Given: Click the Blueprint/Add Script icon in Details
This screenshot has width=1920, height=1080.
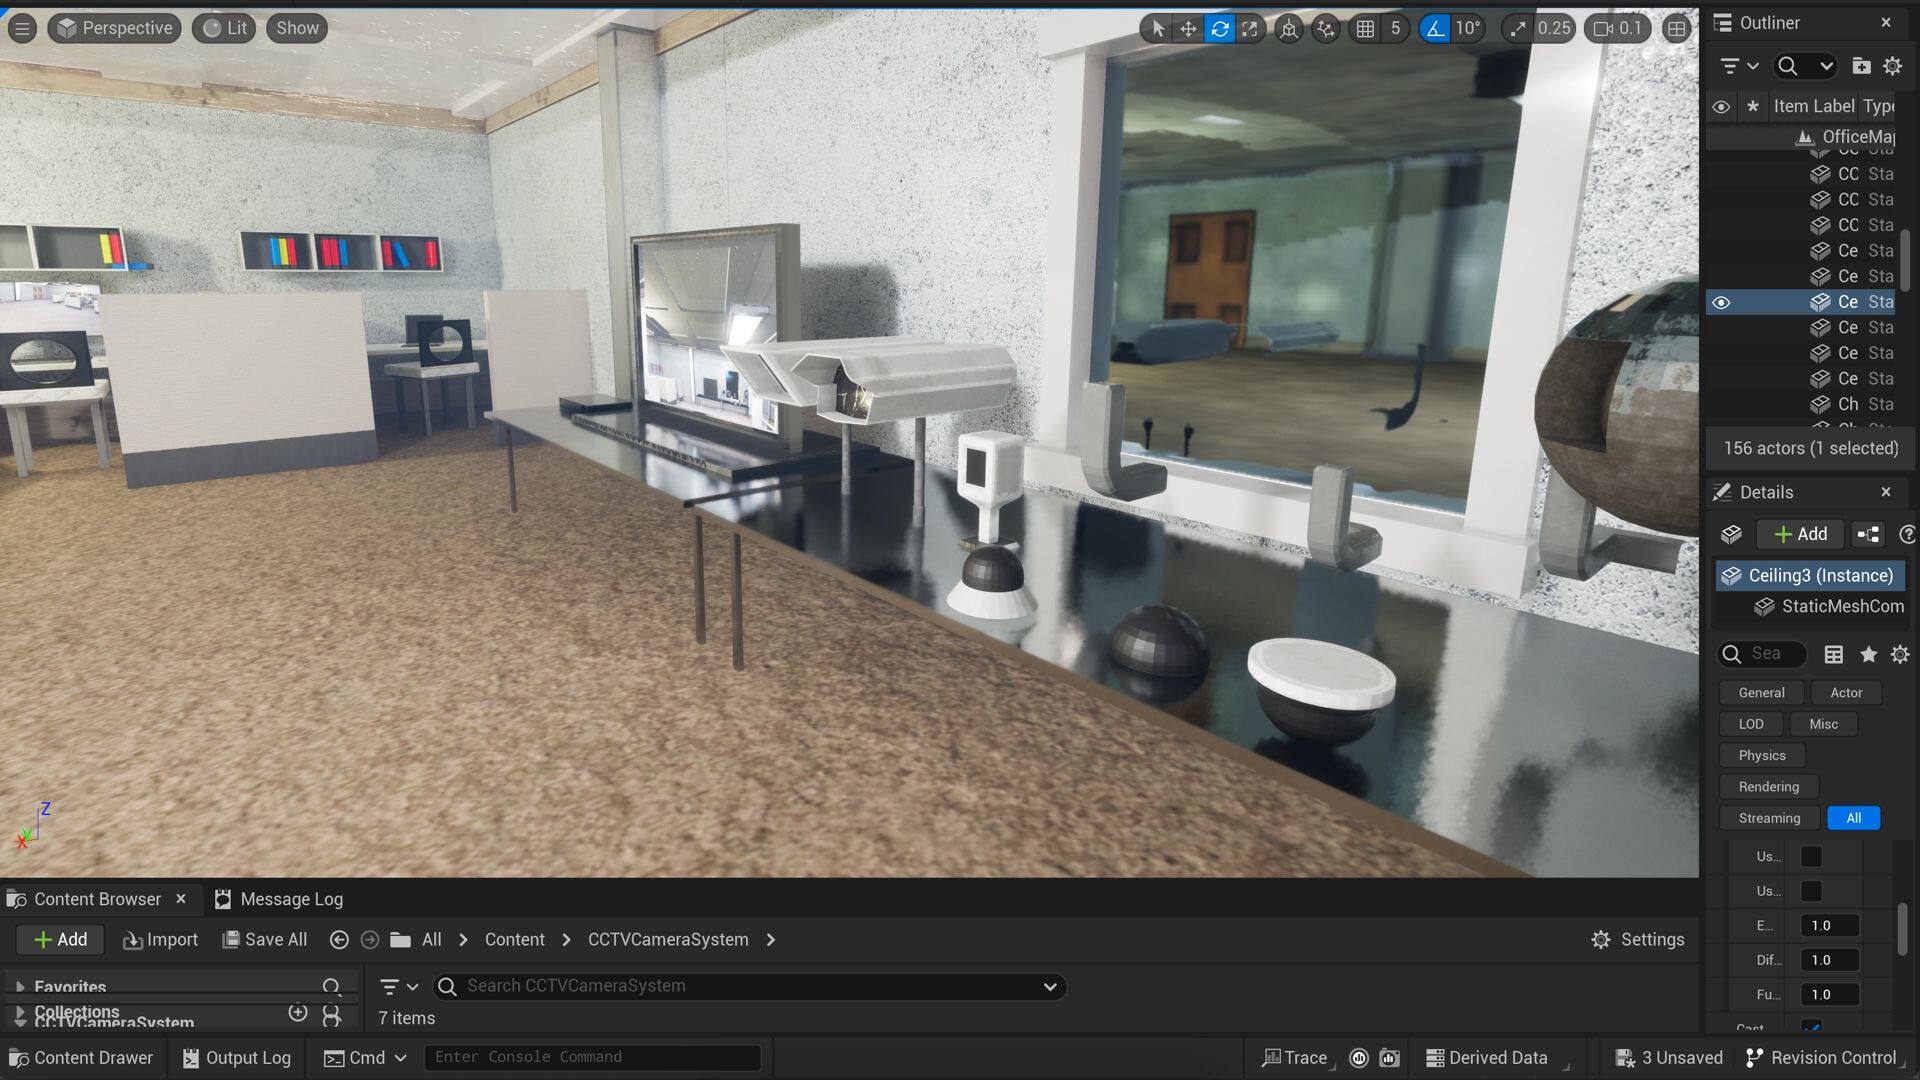Looking at the screenshot, I should coord(1868,534).
